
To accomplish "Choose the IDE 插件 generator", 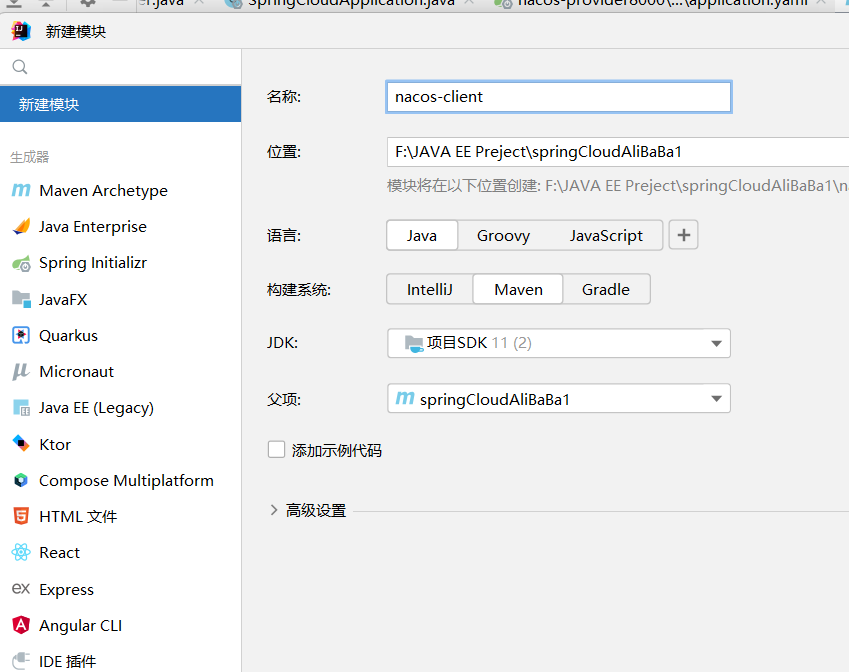I will point(120,661).
